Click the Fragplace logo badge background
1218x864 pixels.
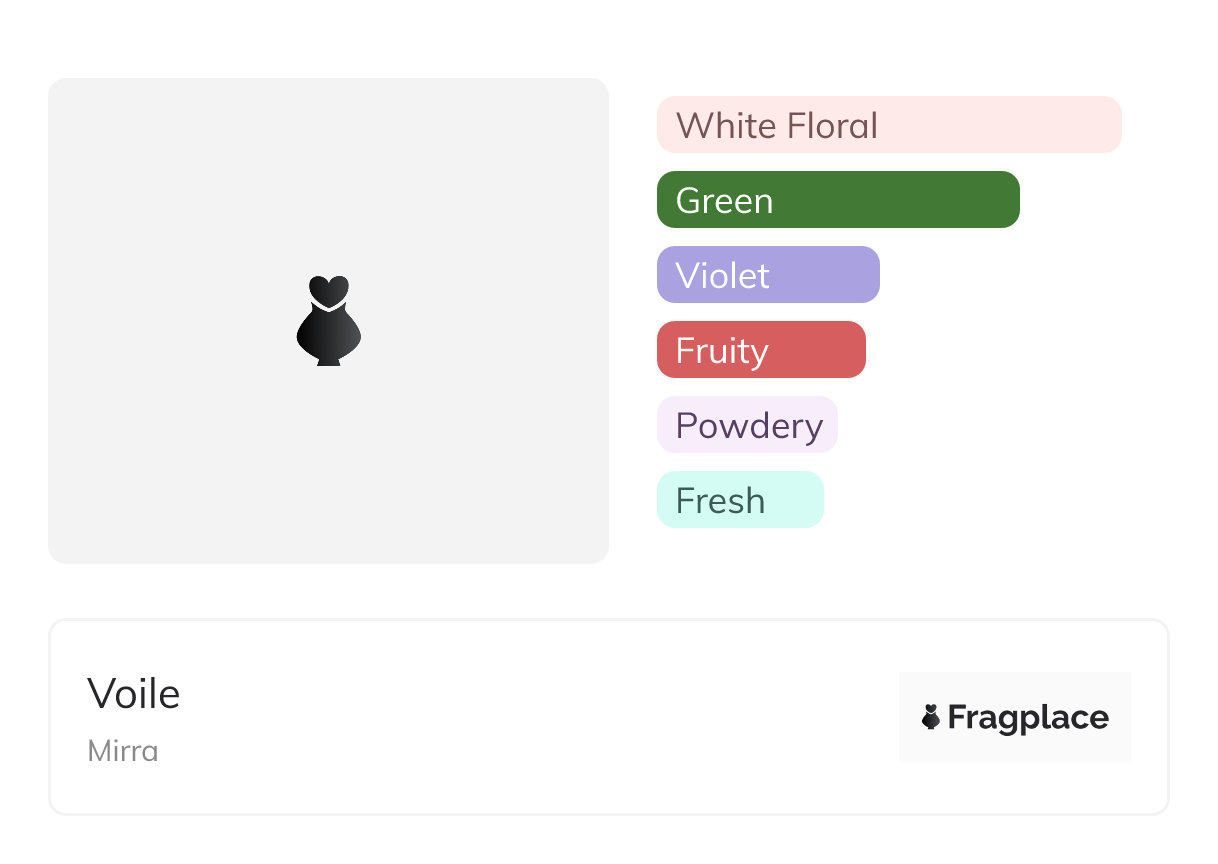1015,717
